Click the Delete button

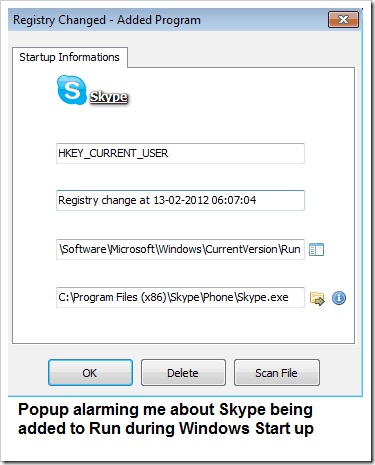point(183,373)
